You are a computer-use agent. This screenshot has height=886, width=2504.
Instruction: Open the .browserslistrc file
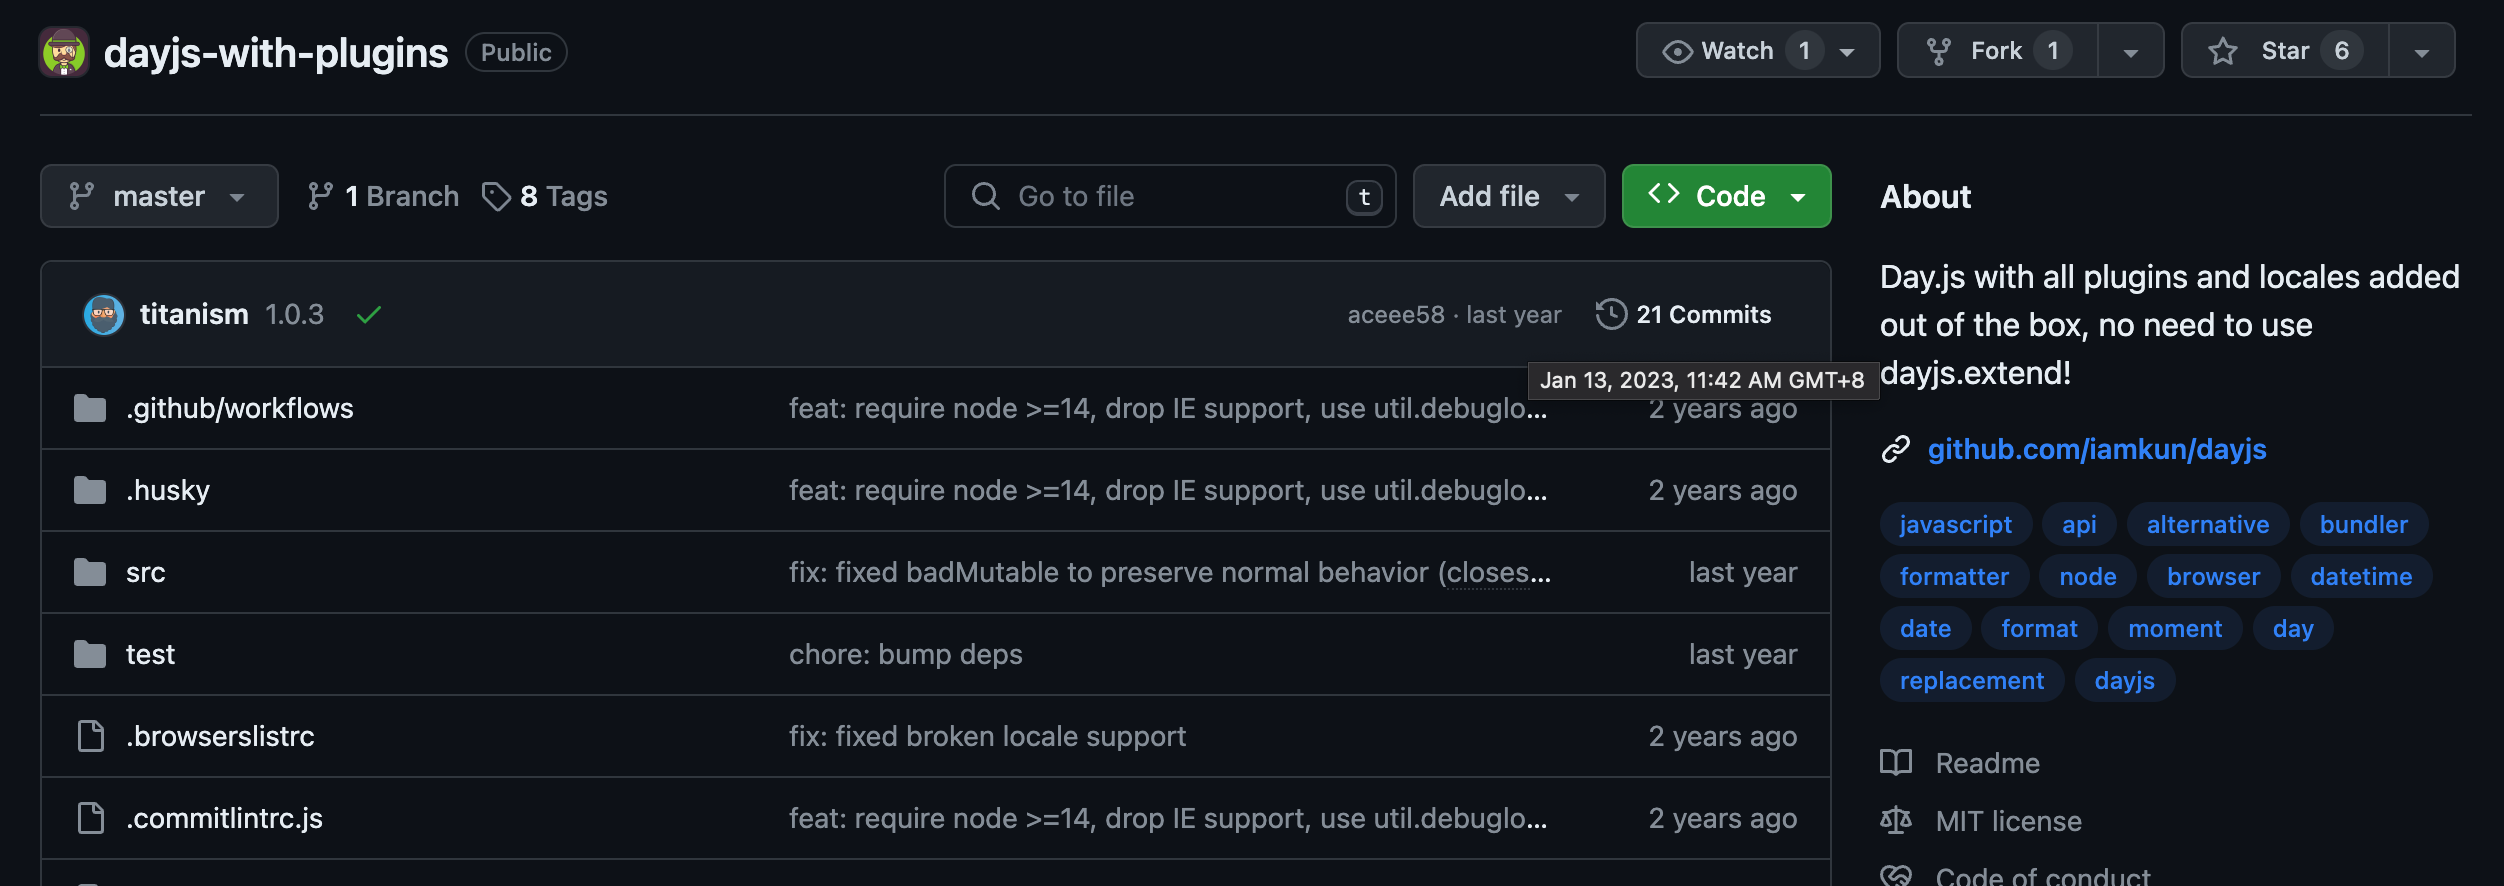click(220, 736)
